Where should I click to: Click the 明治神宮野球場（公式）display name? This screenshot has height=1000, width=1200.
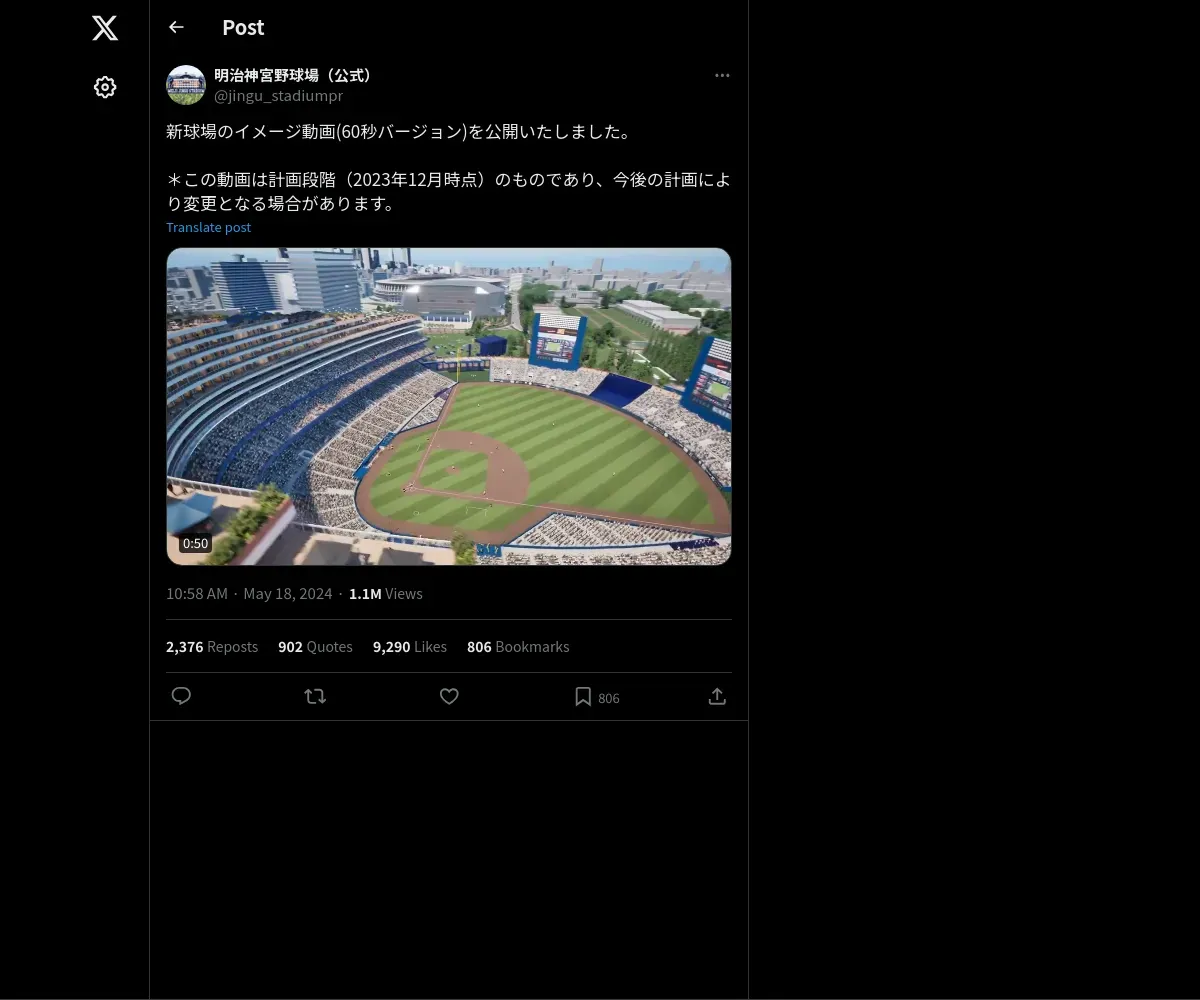pyautogui.click(x=294, y=75)
